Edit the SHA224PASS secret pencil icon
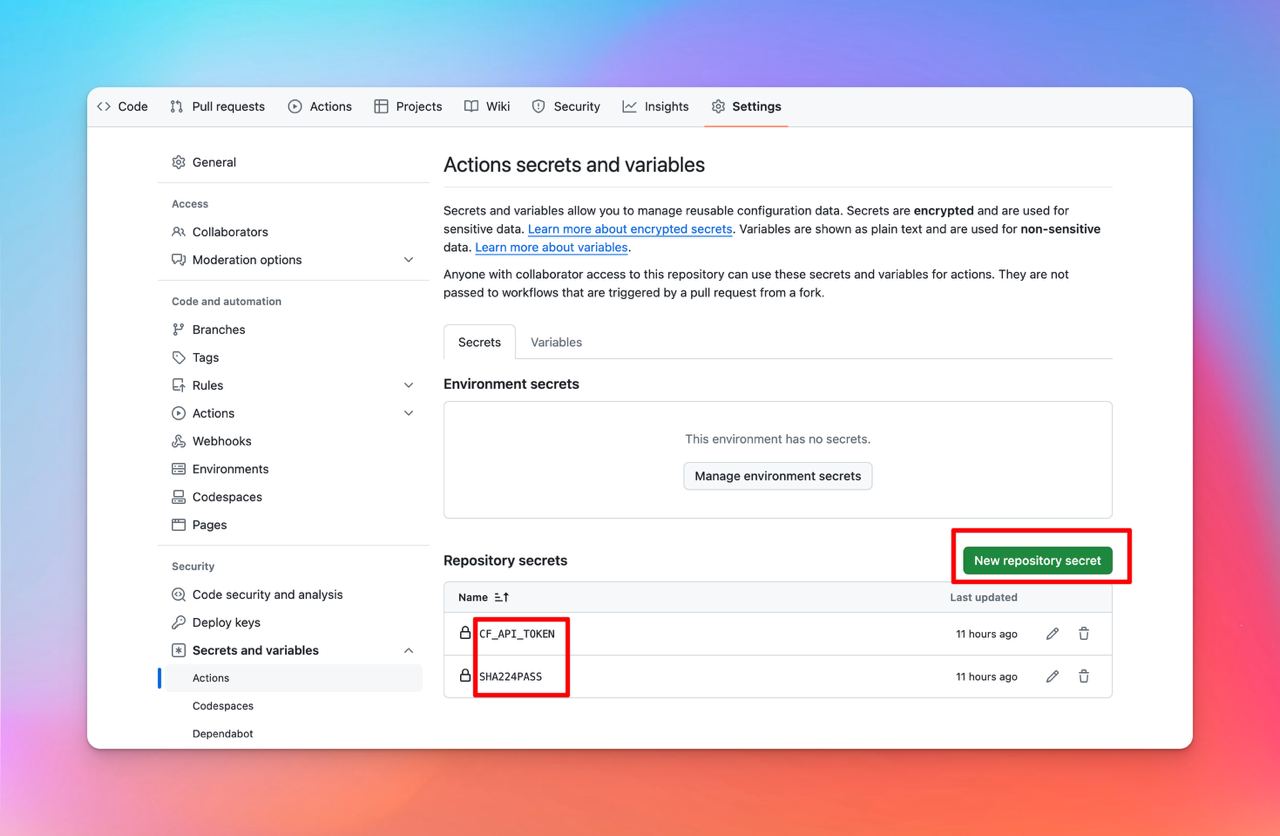Viewport: 1280px width, 836px height. [1052, 677]
